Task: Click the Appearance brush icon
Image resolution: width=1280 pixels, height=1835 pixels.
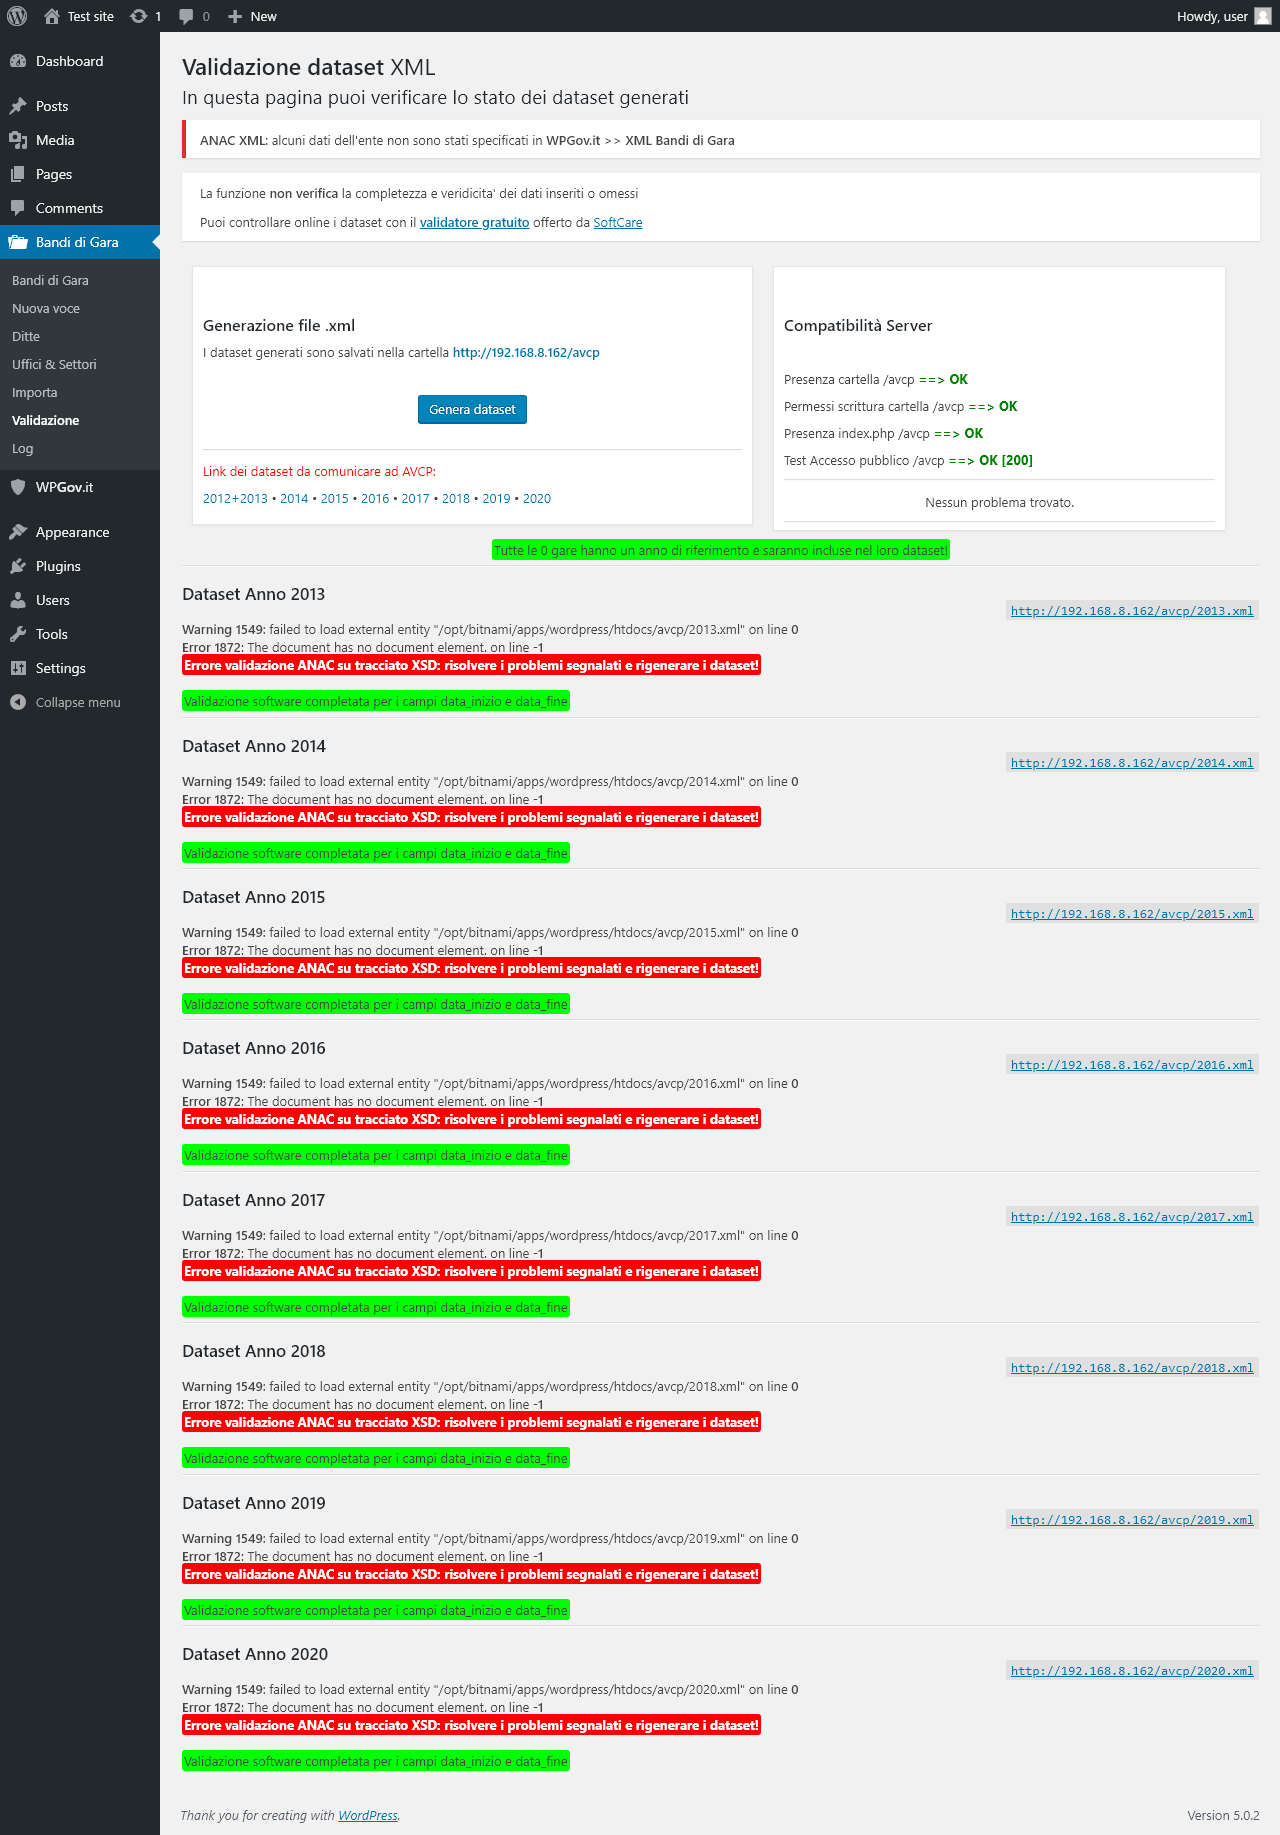Action: [x=18, y=532]
